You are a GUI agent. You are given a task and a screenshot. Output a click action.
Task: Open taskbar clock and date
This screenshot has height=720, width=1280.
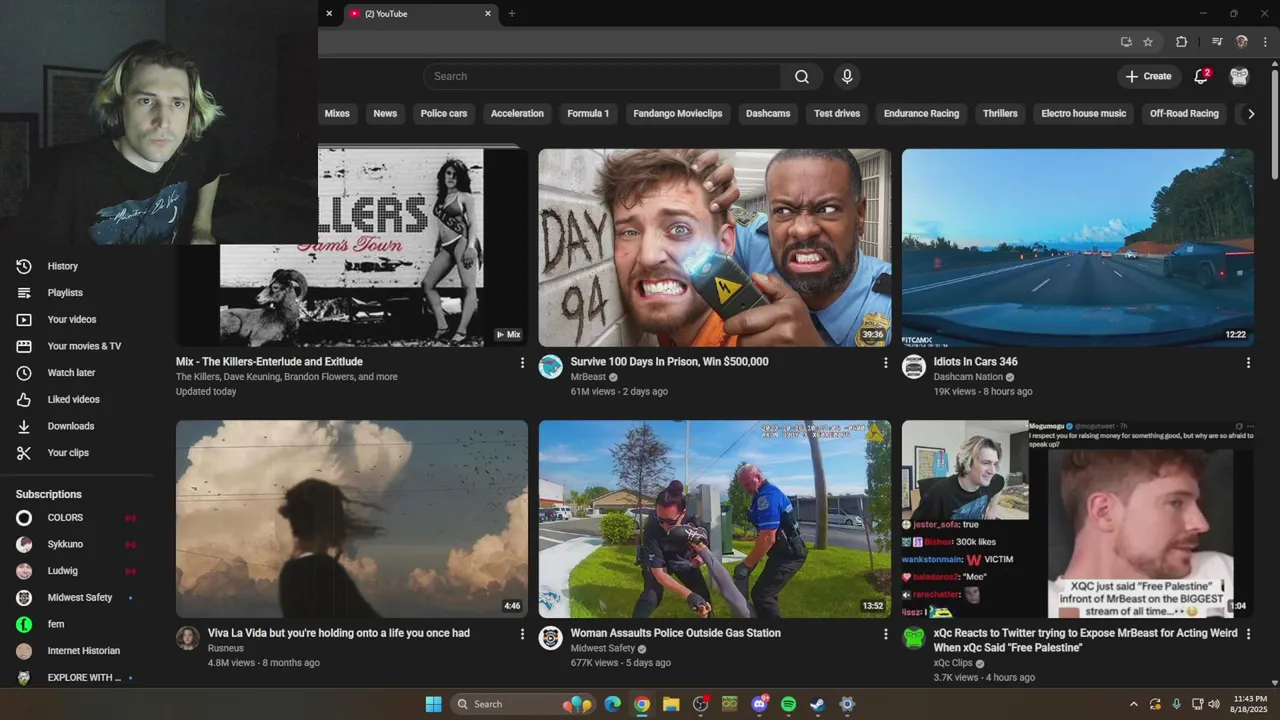pos(1249,704)
